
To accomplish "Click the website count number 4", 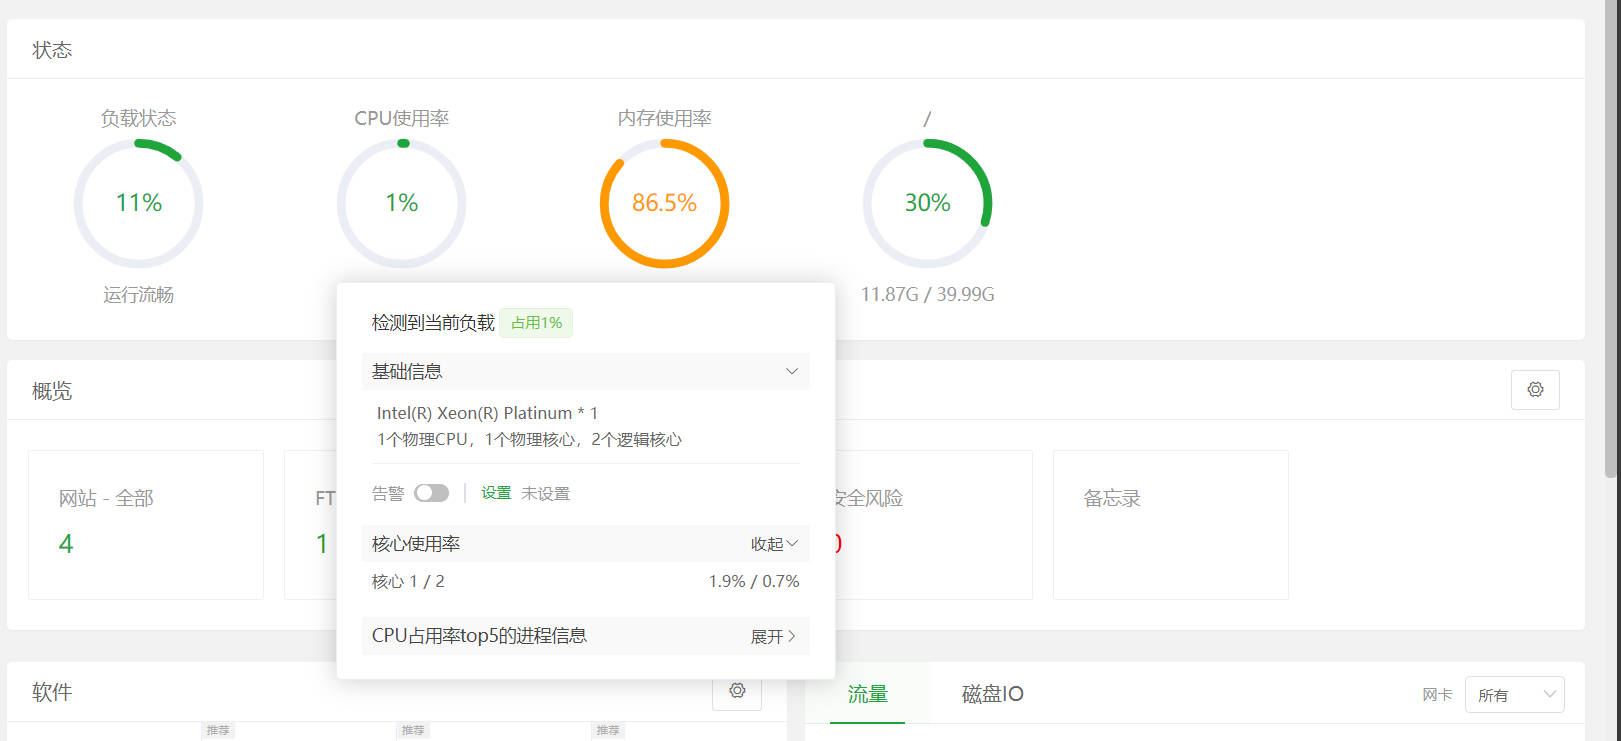I will 66,544.
